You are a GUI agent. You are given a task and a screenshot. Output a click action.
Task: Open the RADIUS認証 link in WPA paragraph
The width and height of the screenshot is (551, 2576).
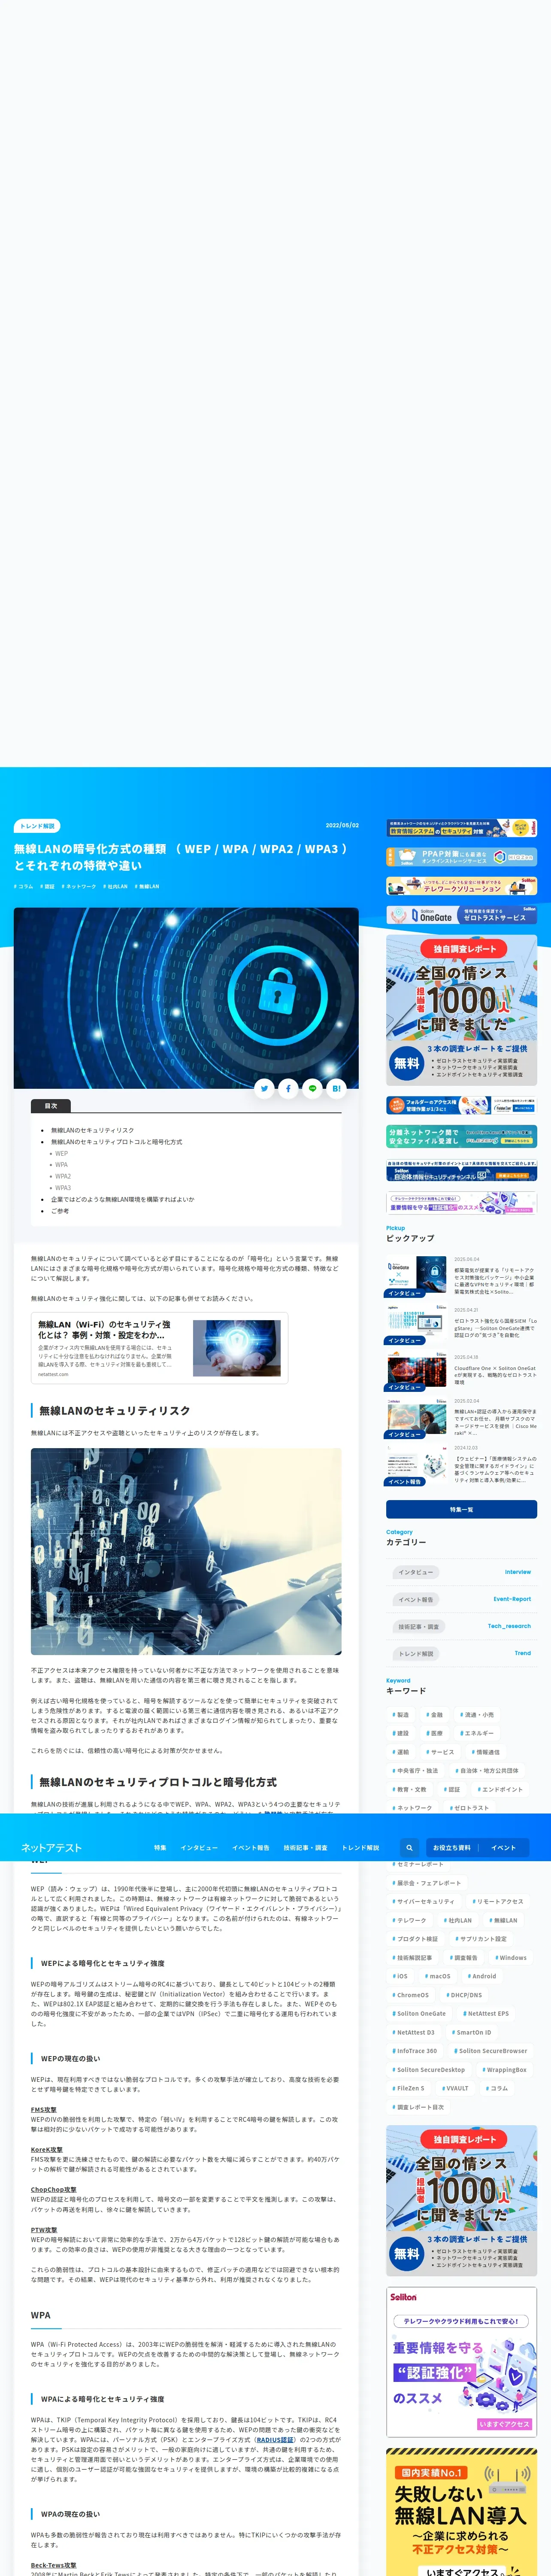tap(275, 2439)
